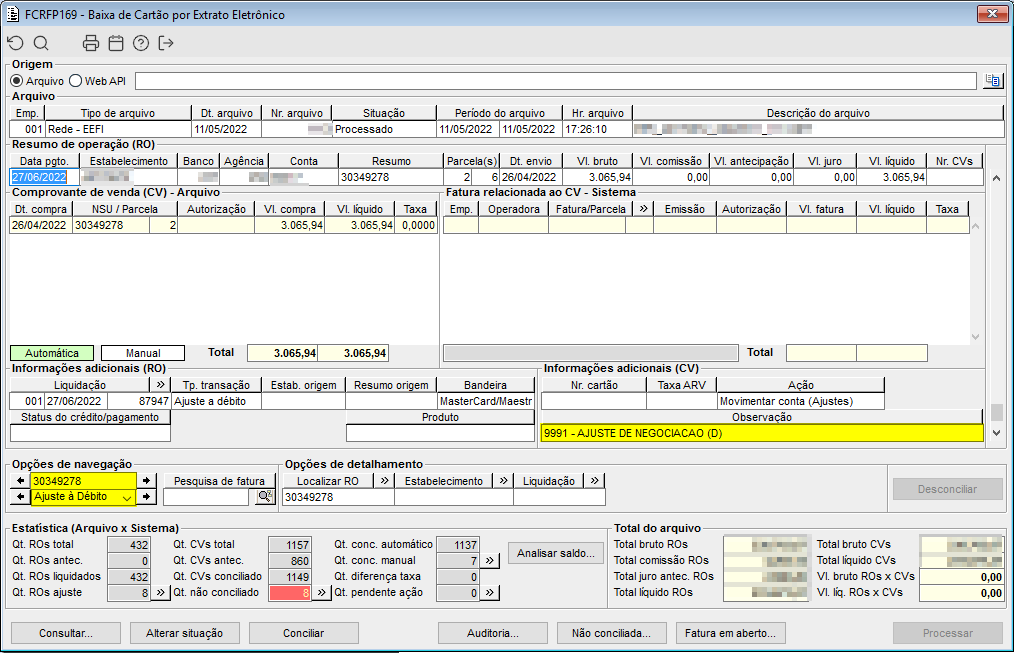The height and width of the screenshot is (653, 1014).
Task: Go to previous Ajuste à Débito record
Action: [21, 497]
